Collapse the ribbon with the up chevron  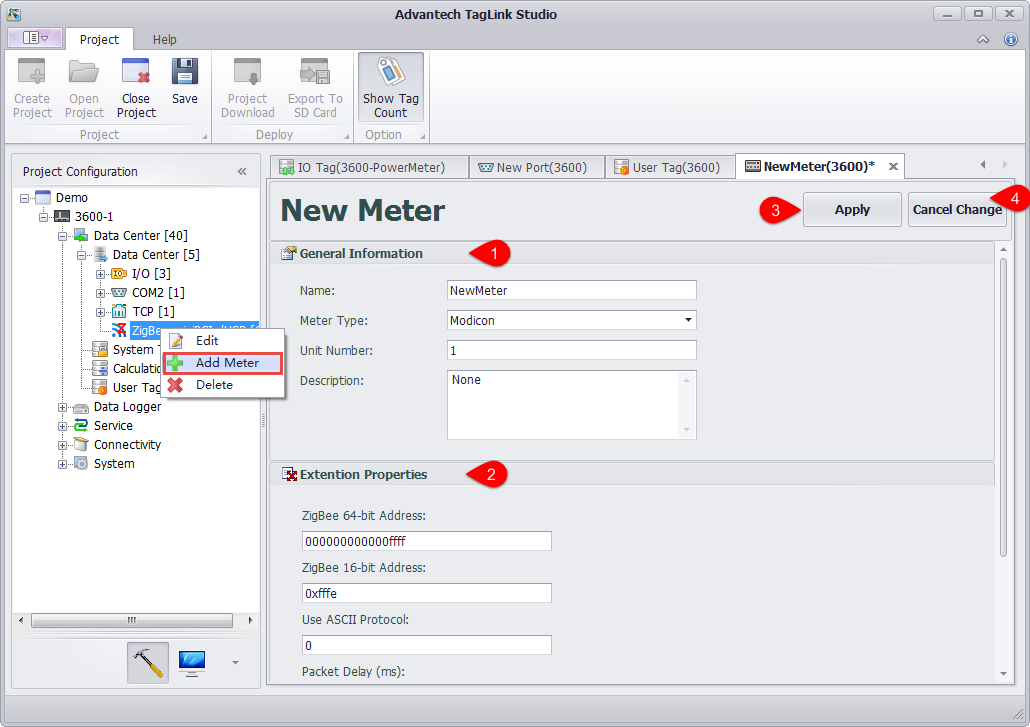tap(983, 39)
